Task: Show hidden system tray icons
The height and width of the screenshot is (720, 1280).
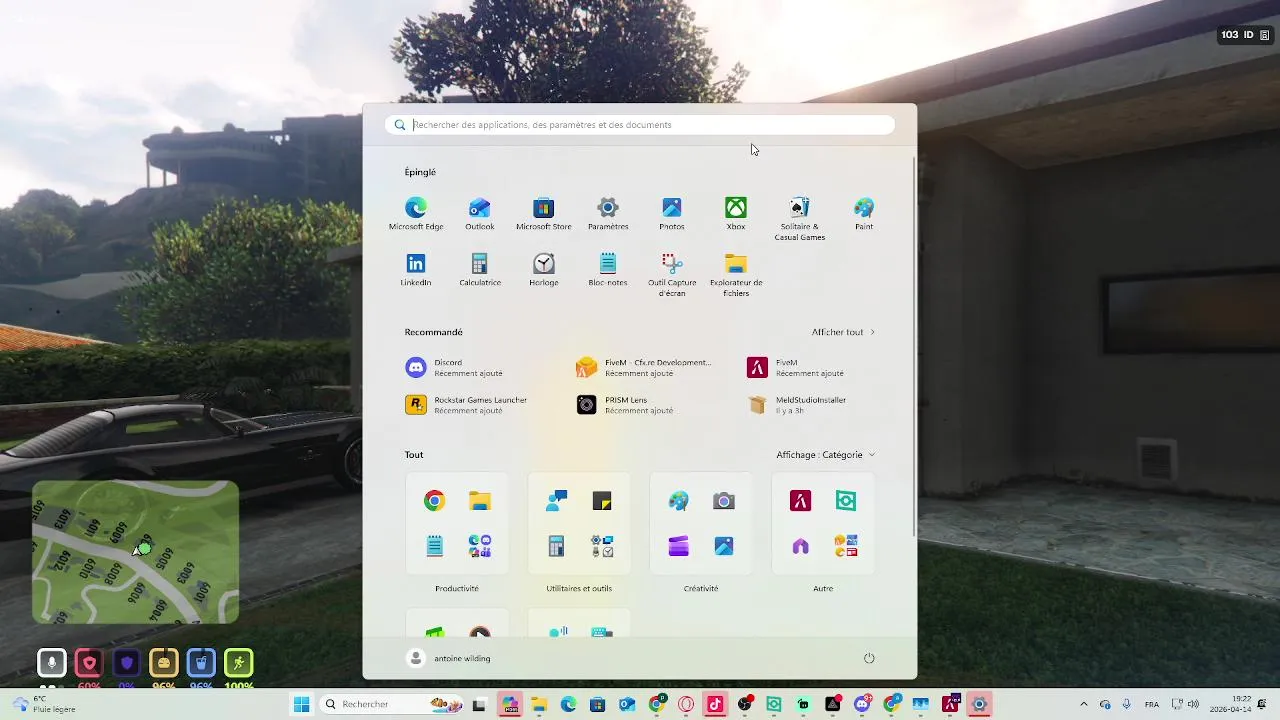Action: pos(1083,704)
